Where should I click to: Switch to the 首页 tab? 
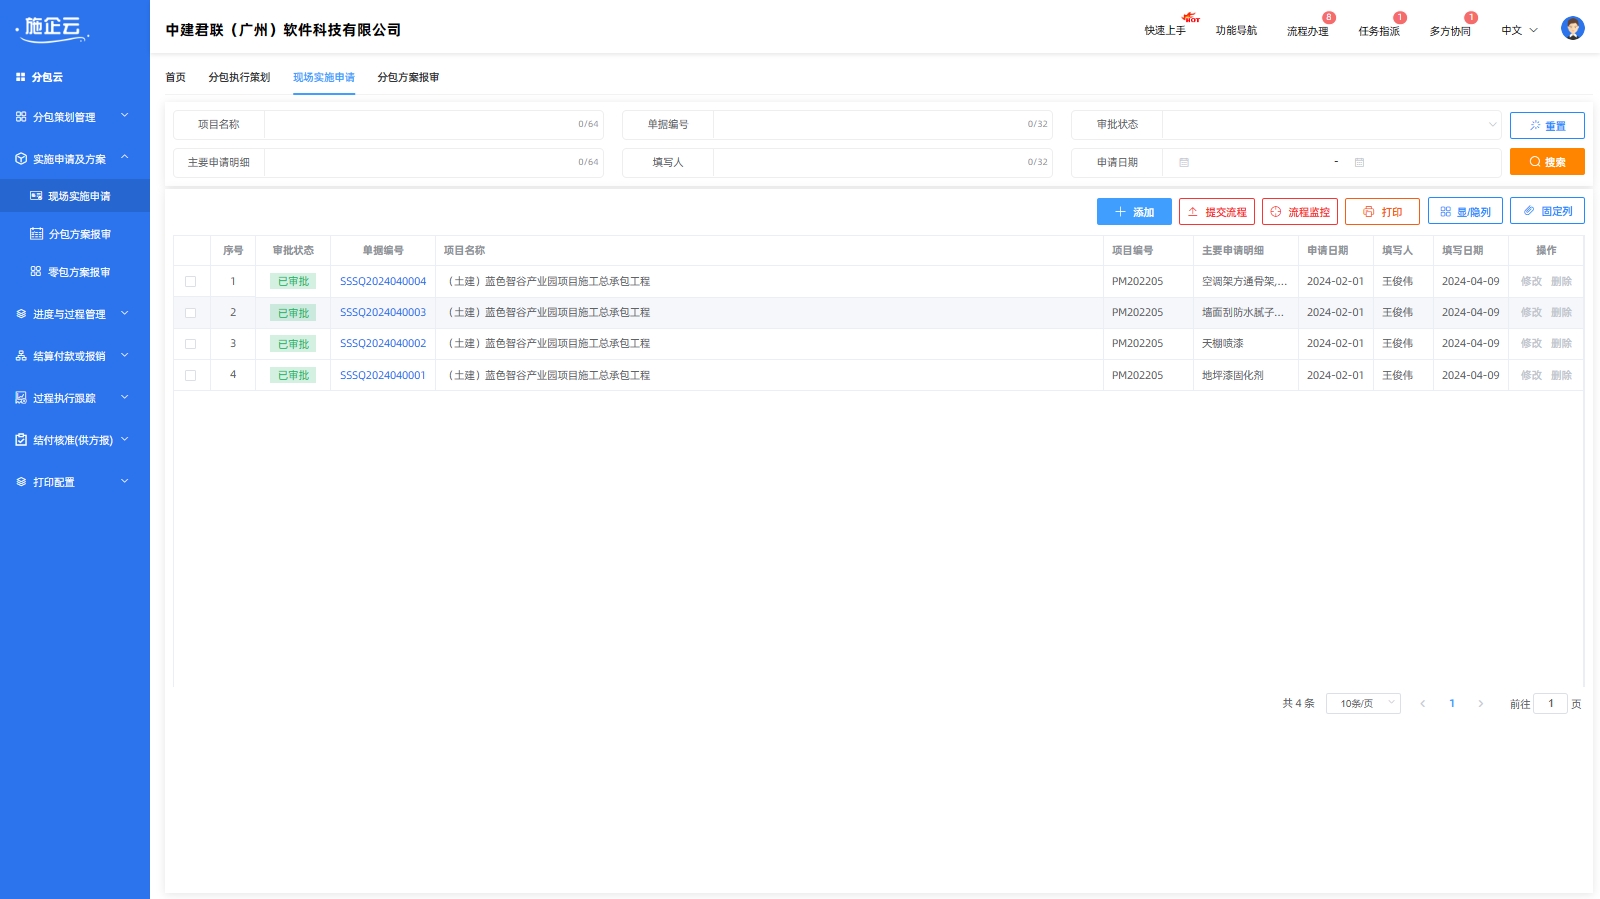pos(176,77)
